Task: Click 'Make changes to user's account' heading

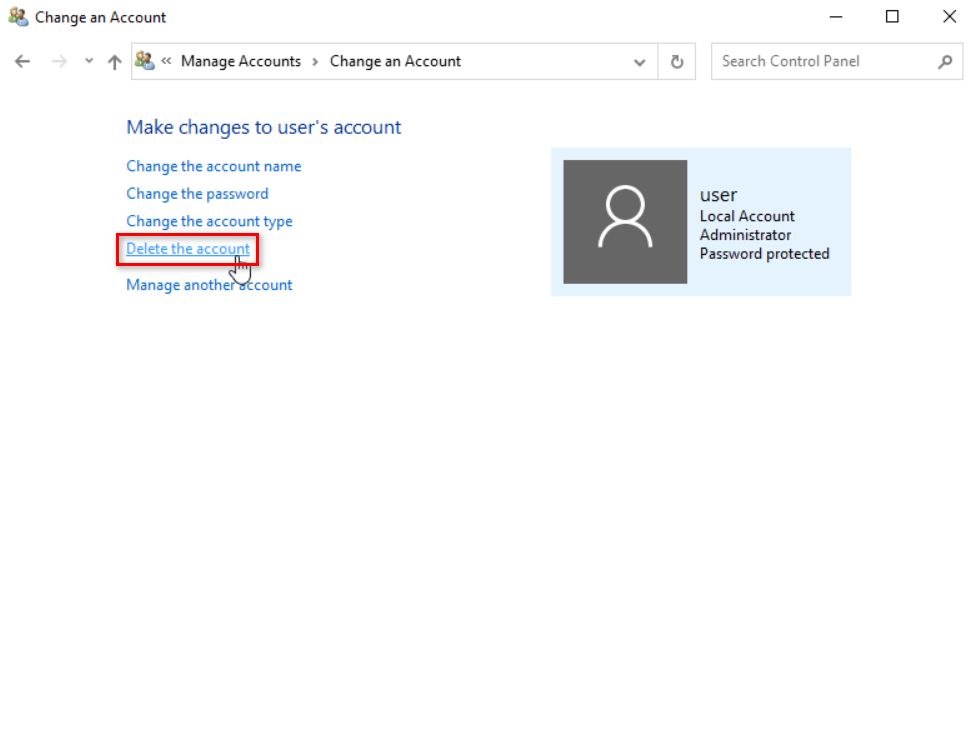Action: [x=264, y=127]
